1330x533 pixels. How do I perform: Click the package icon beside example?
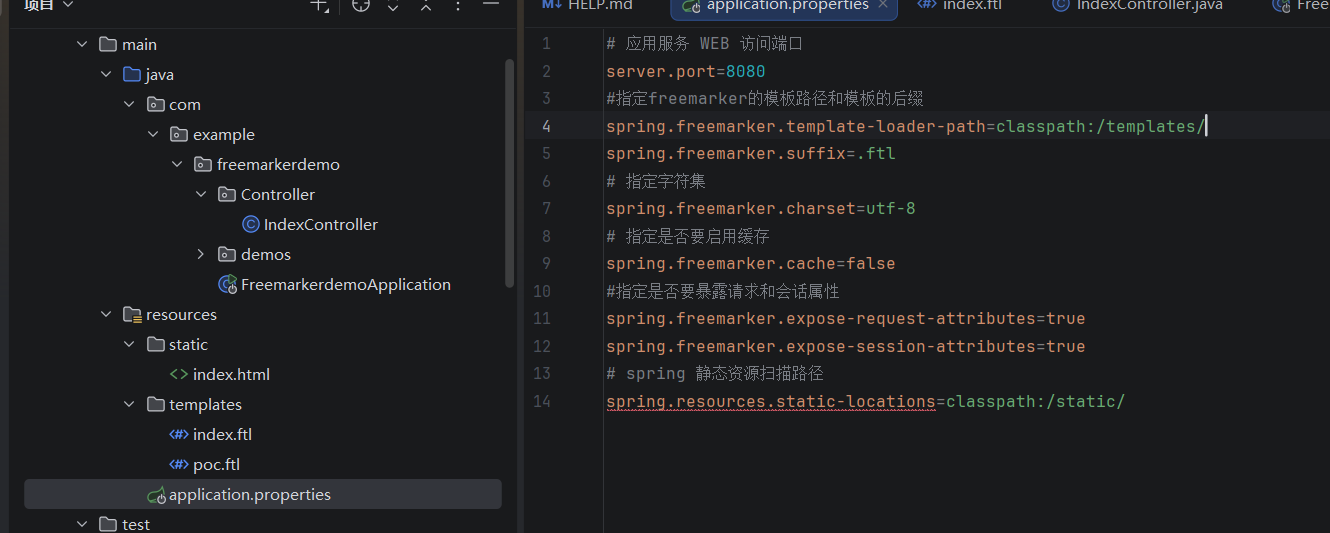pos(180,134)
